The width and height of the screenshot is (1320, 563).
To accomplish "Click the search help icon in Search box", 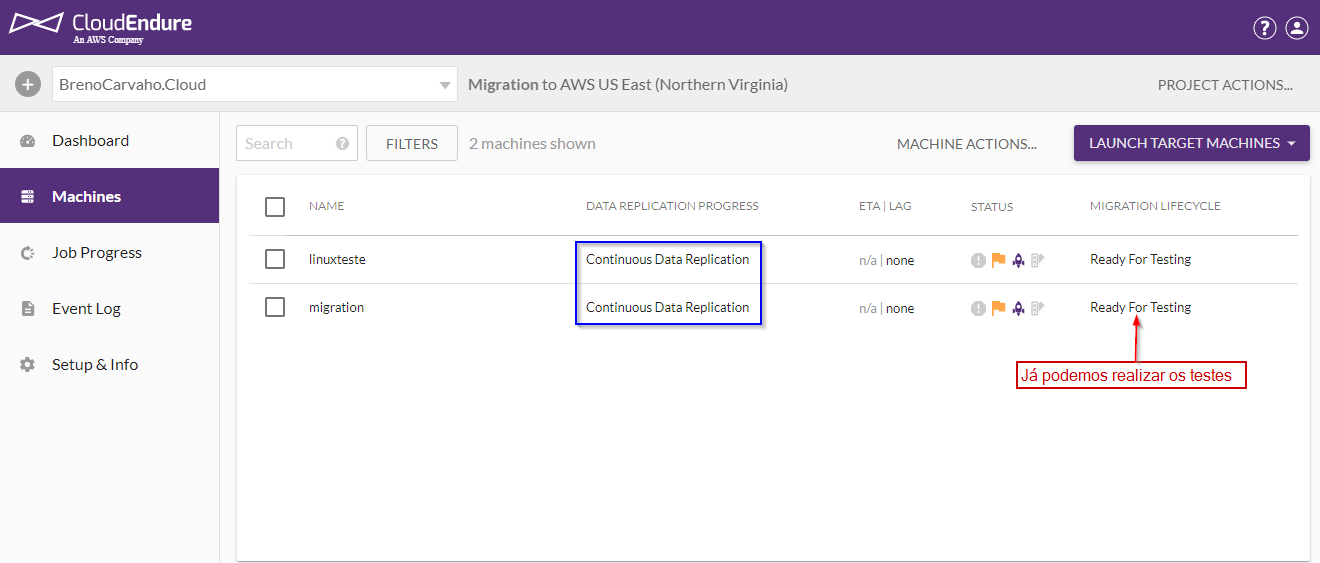I will (342, 144).
